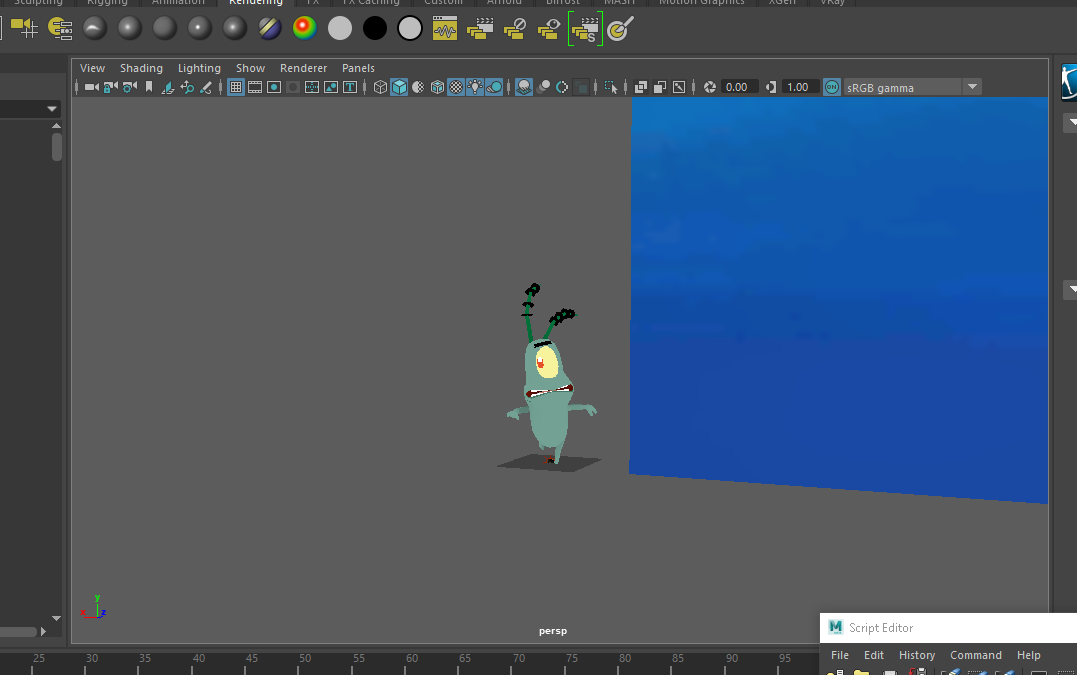Create a Phong E material sphere icon
Viewport: 1077px width, 675px height.
point(235,28)
